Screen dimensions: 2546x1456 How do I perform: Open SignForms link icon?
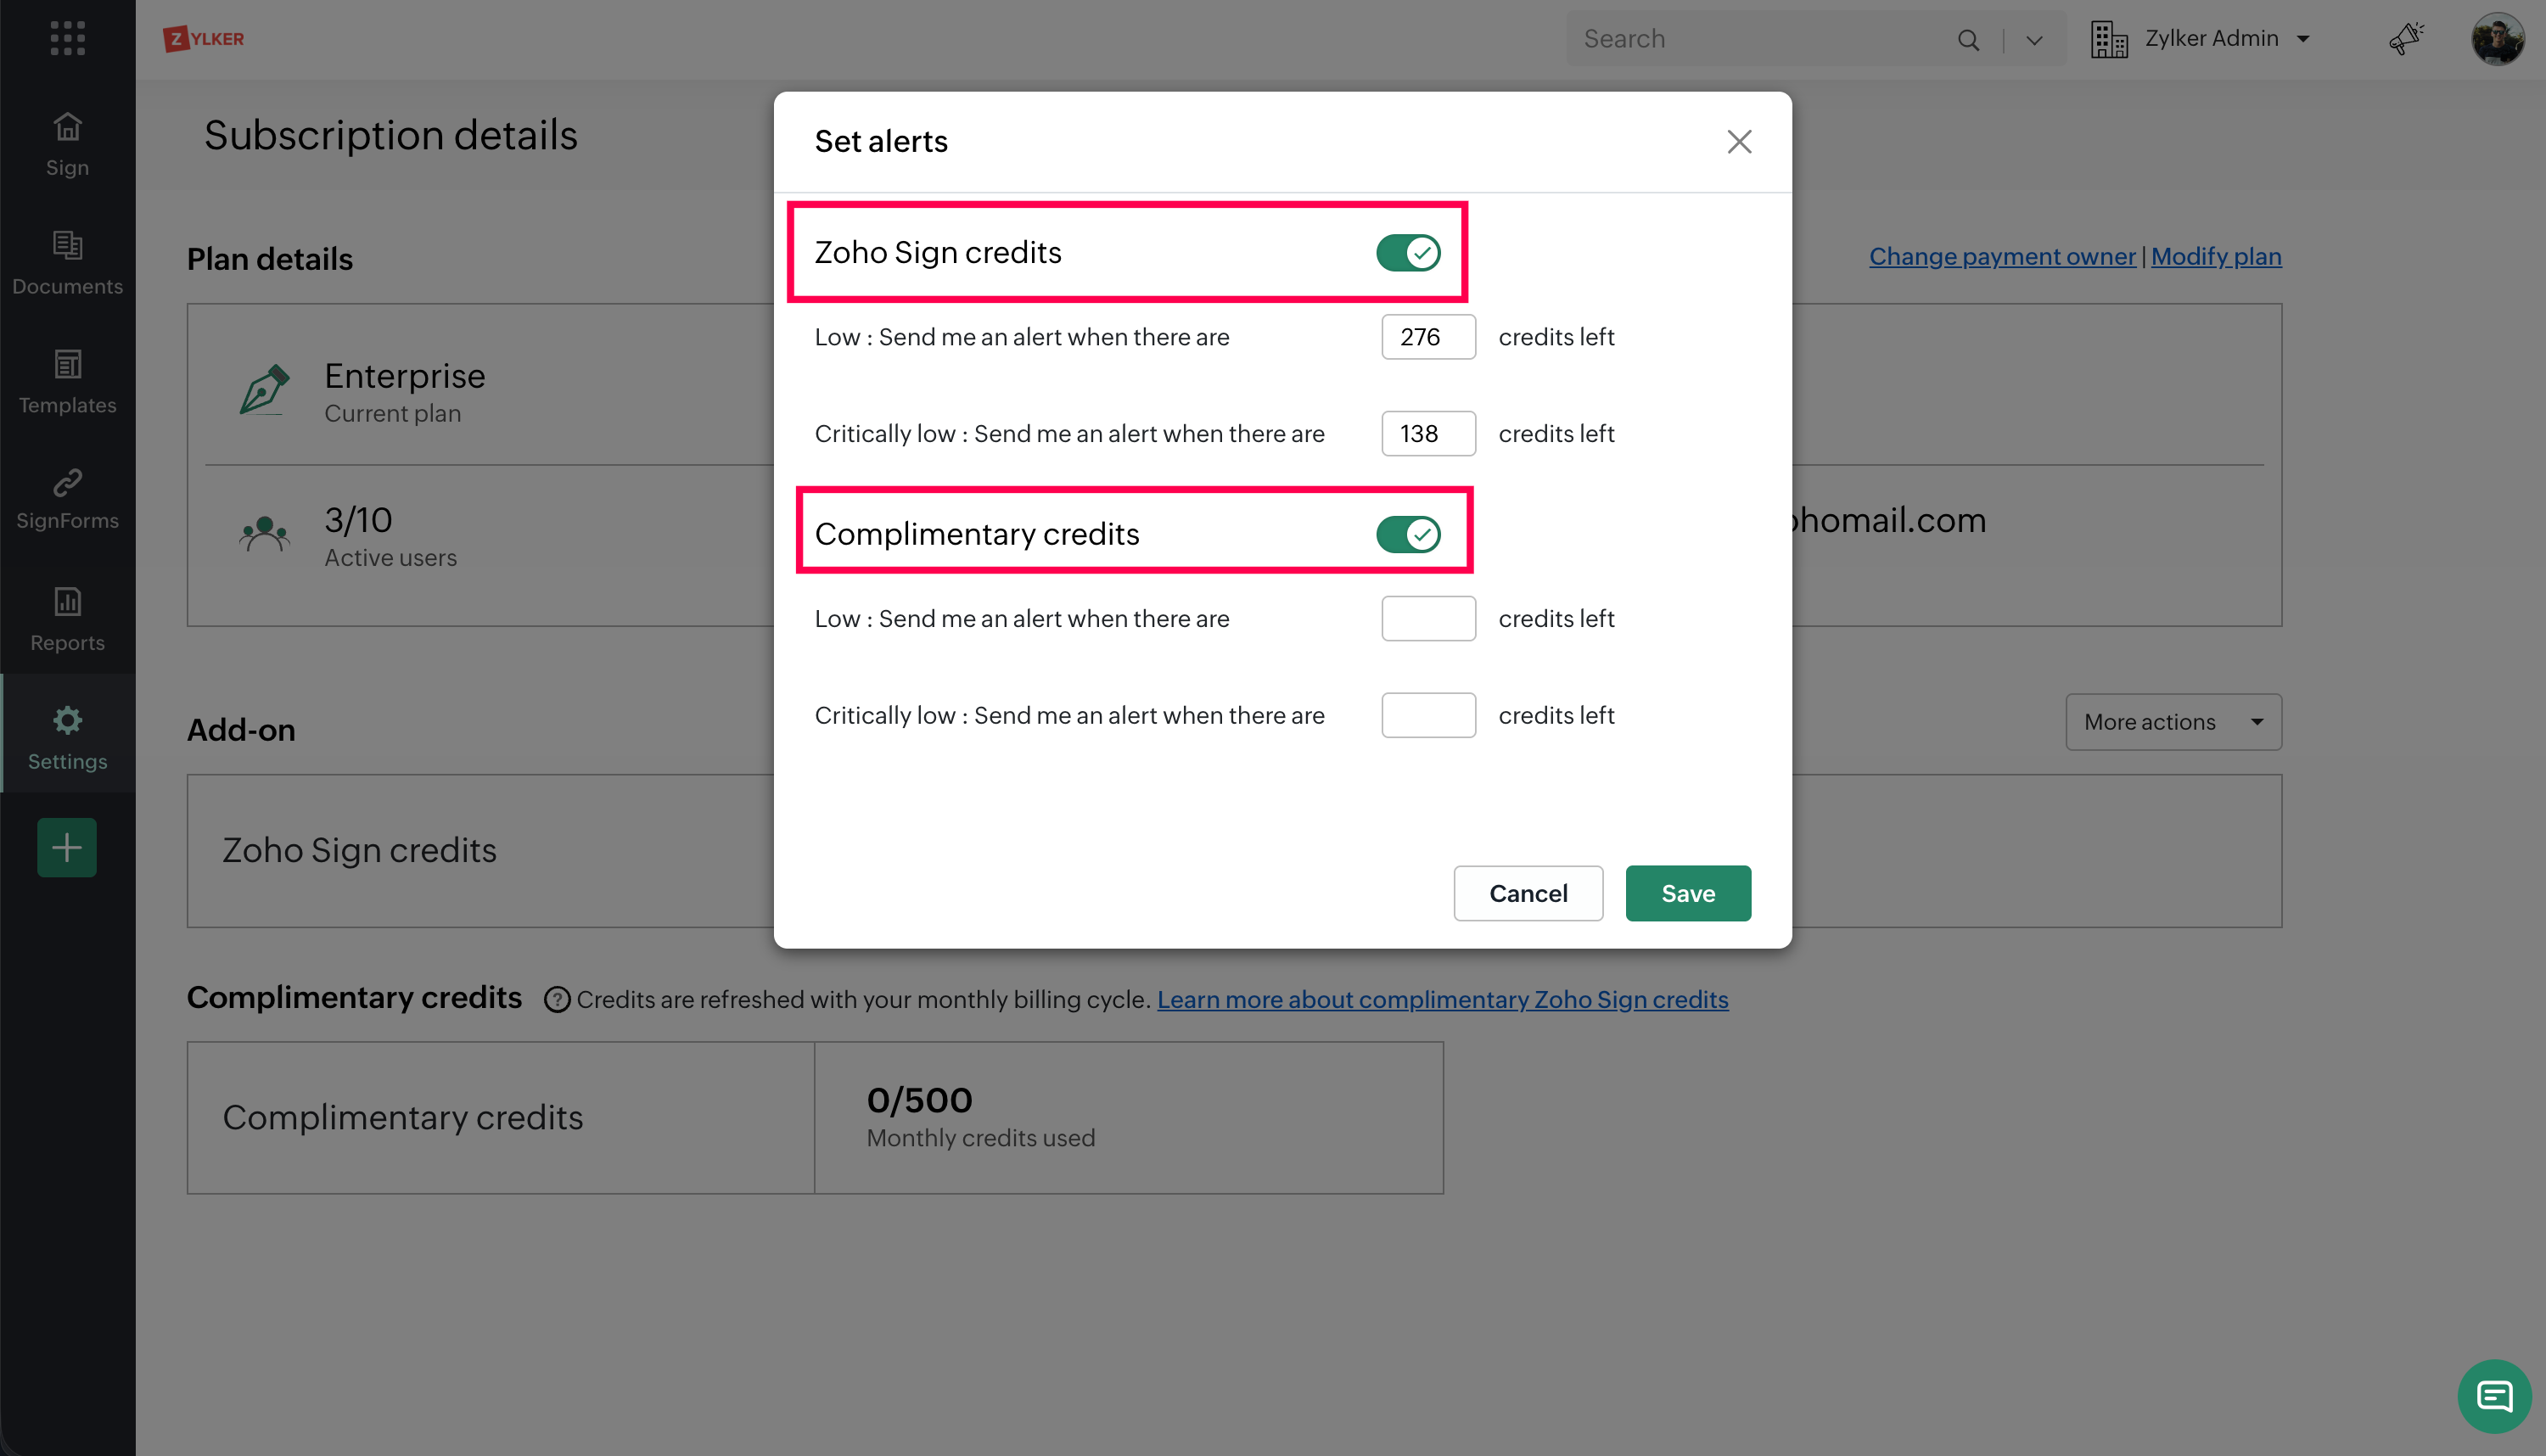[67, 498]
